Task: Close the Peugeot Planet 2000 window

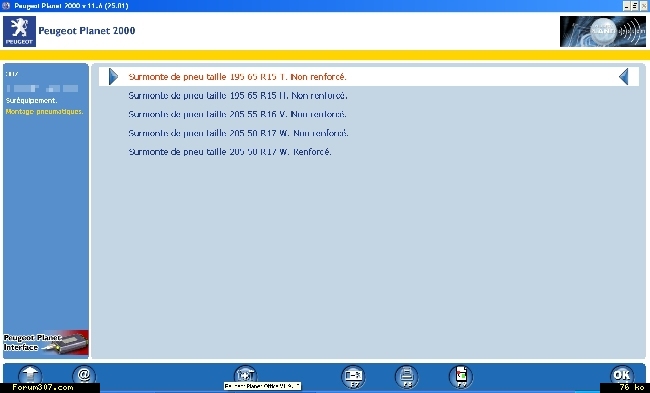Action: pyautogui.click(x=643, y=6)
